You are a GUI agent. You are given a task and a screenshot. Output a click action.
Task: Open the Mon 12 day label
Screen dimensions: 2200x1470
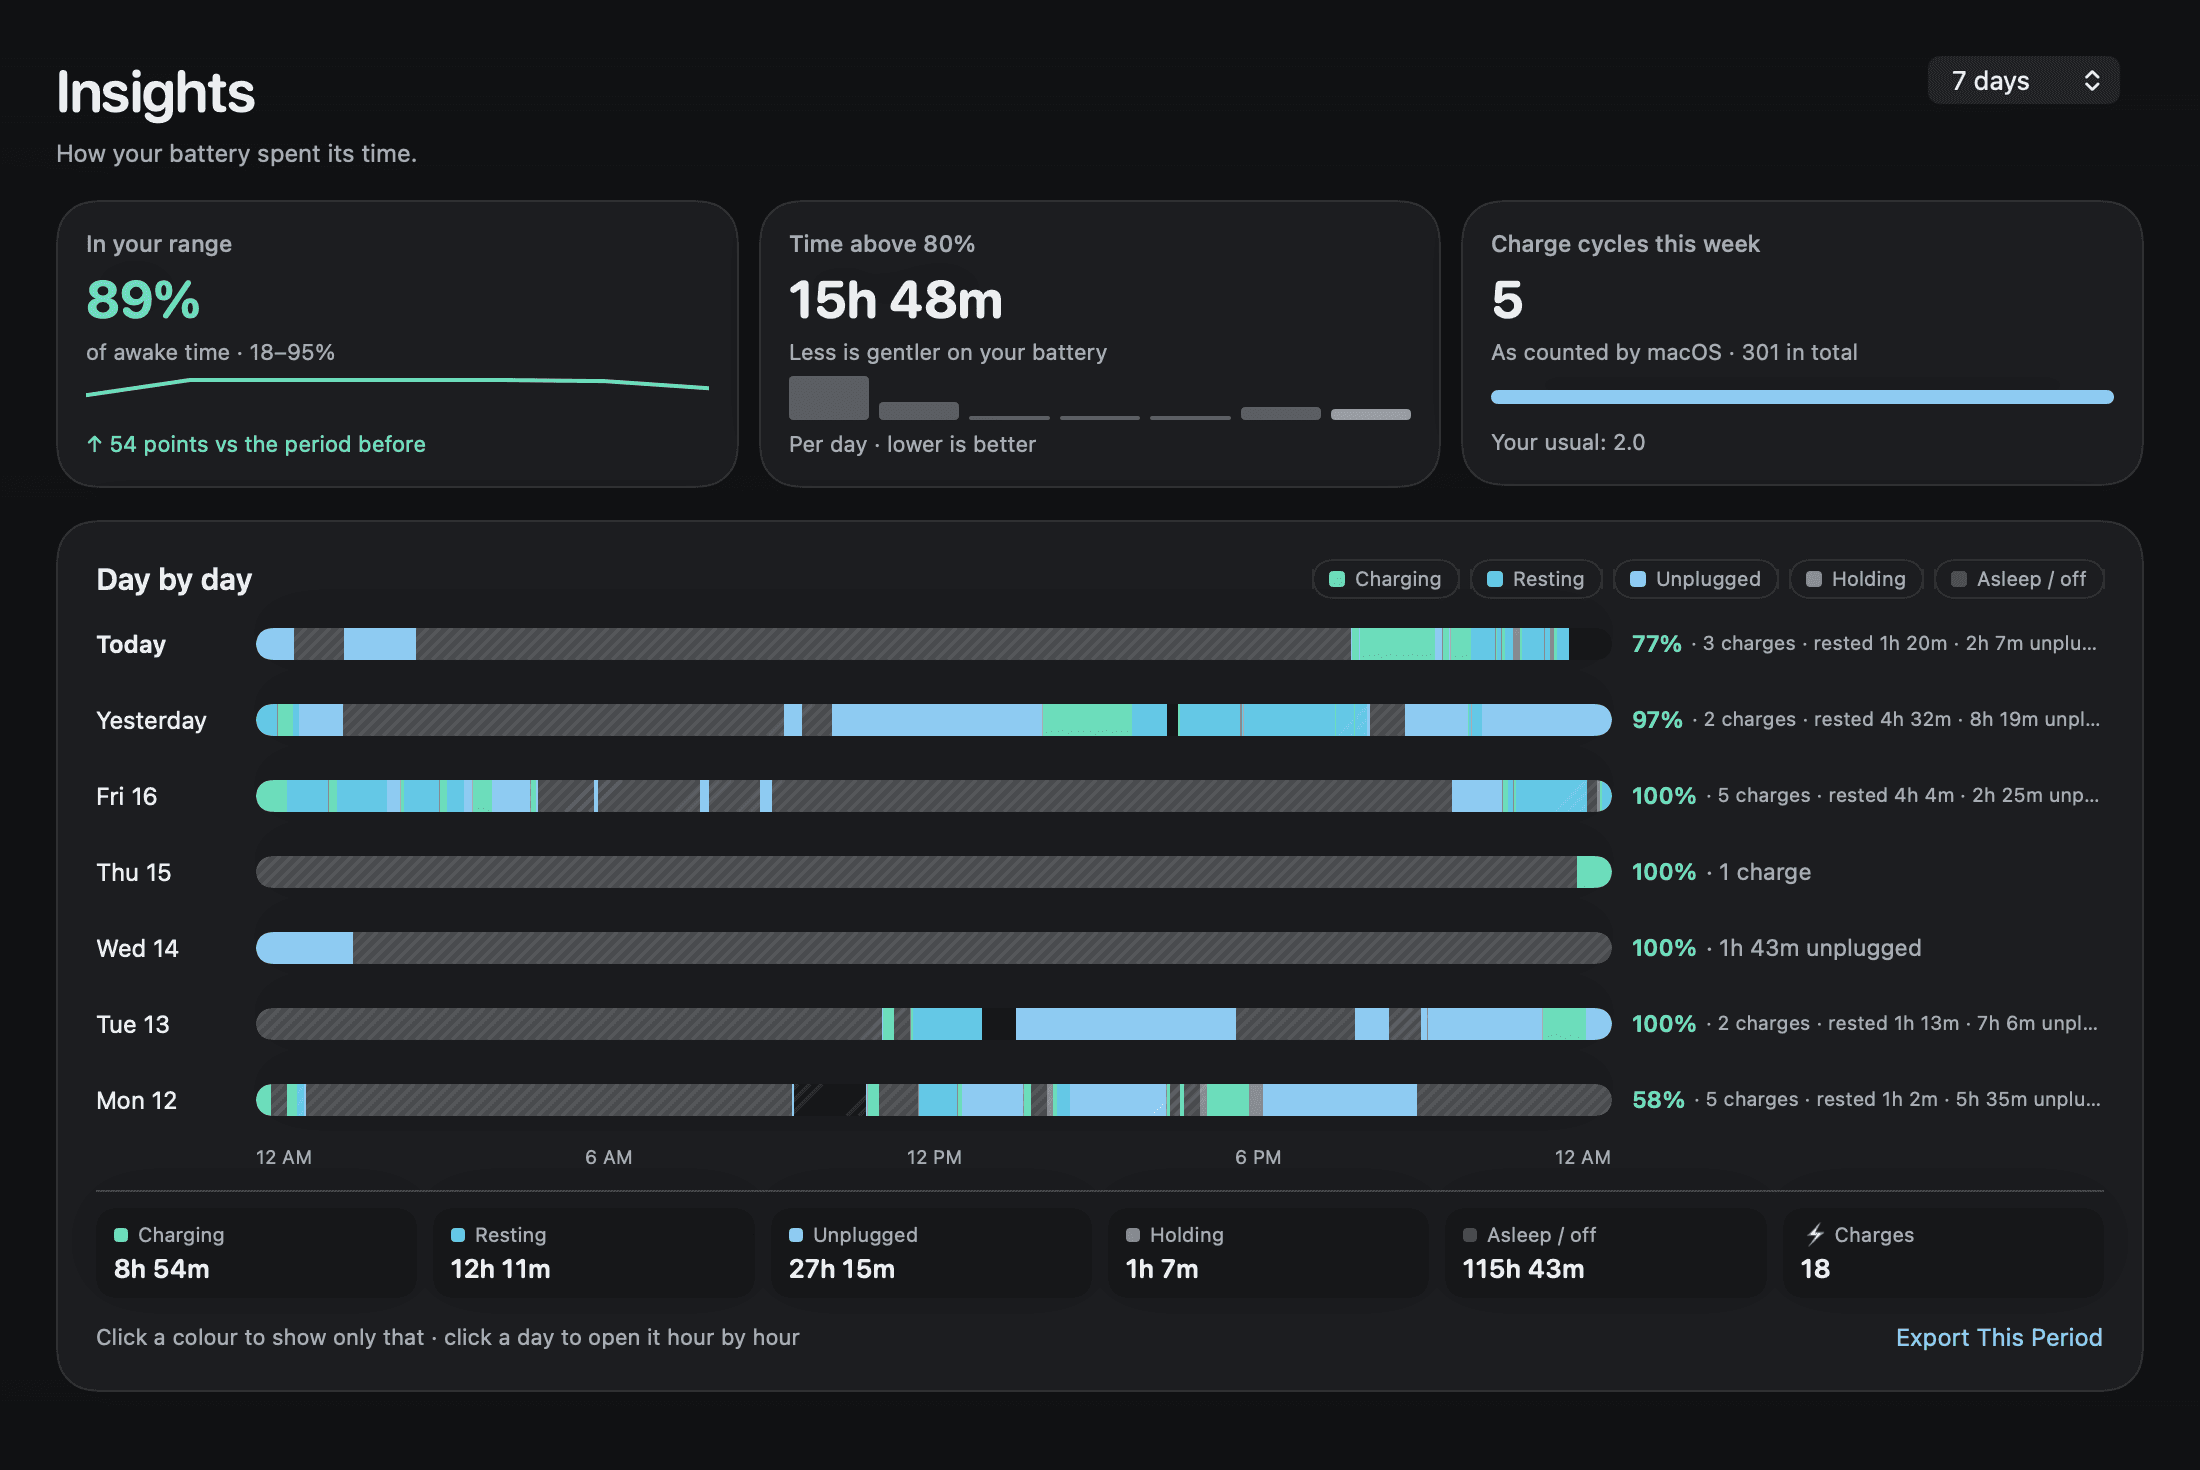coord(136,1100)
